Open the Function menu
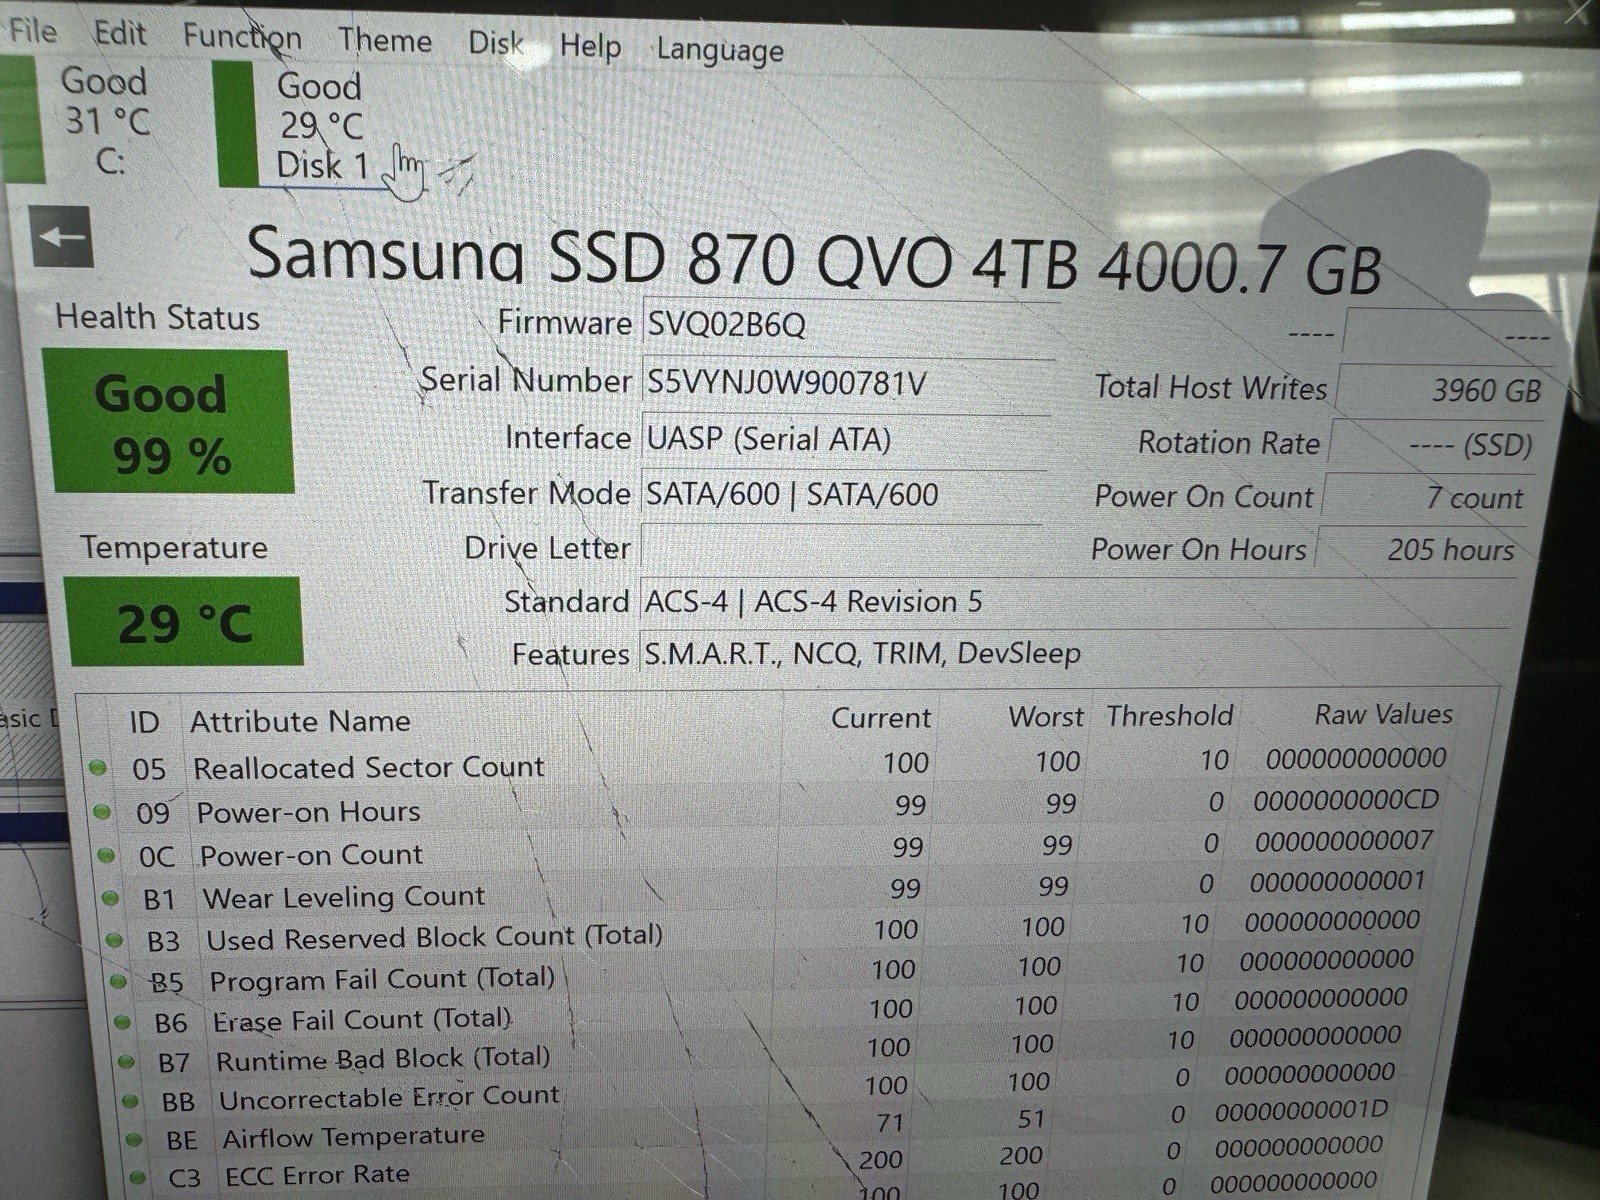The height and width of the screenshot is (1200, 1600). tap(241, 38)
